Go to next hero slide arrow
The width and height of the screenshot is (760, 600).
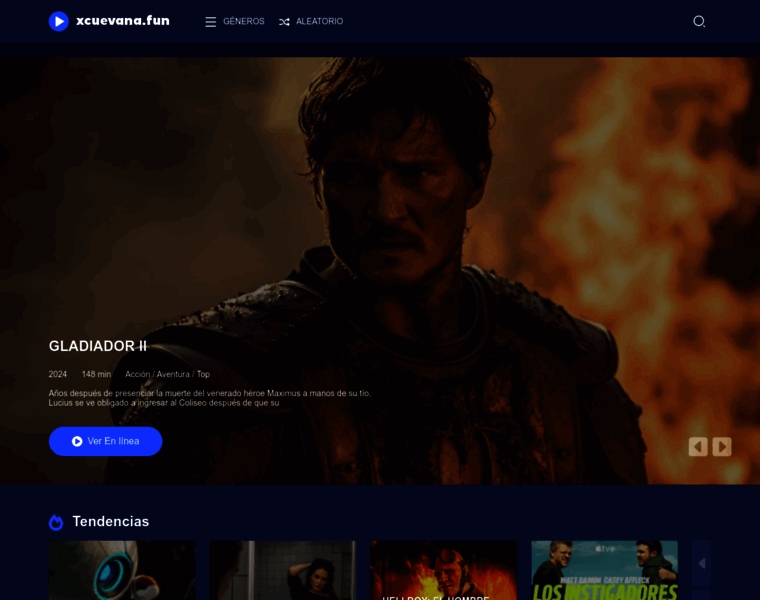[x=722, y=447]
